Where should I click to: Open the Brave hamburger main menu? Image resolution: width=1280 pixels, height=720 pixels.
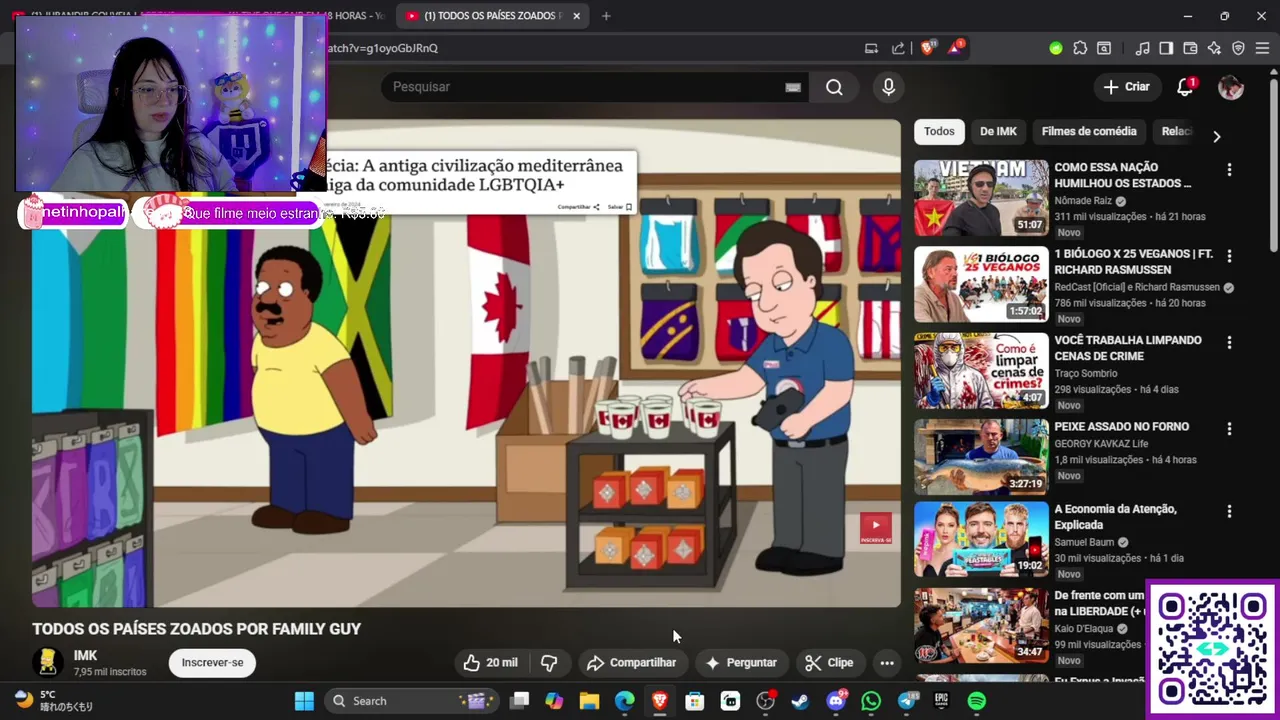pyautogui.click(x=1262, y=48)
